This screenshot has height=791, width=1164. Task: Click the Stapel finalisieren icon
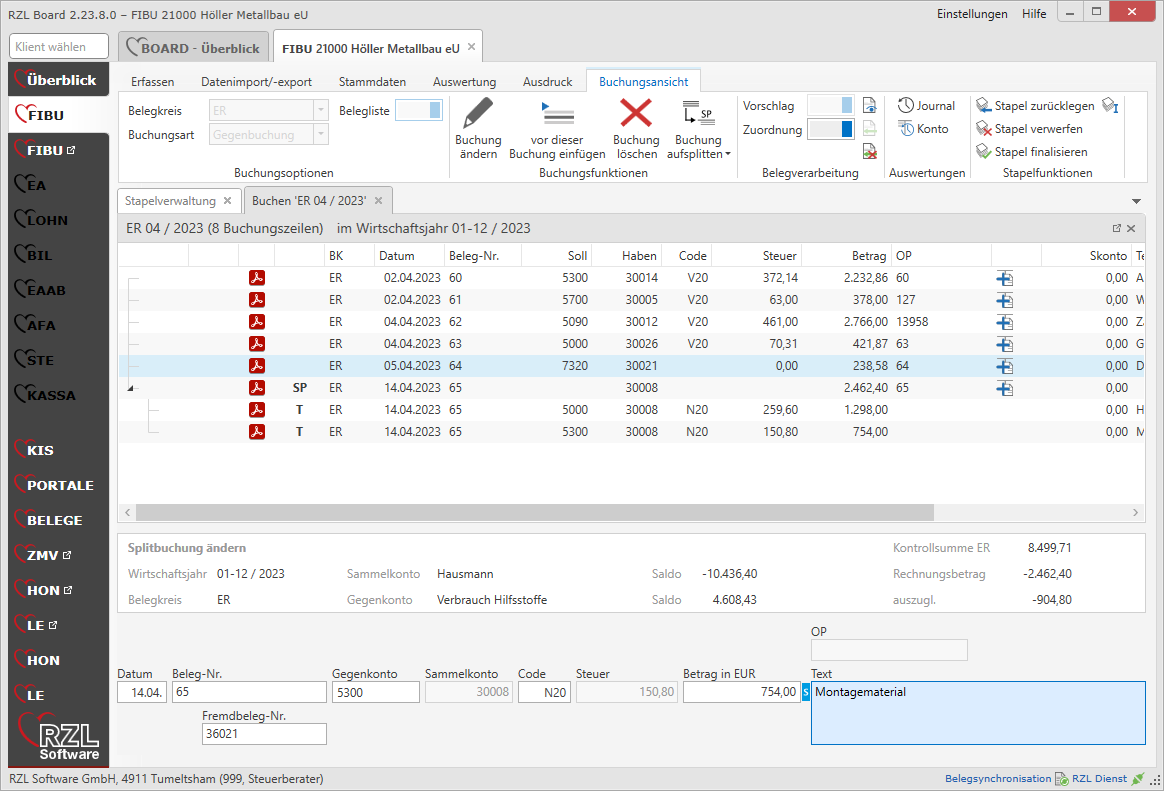(x=984, y=152)
